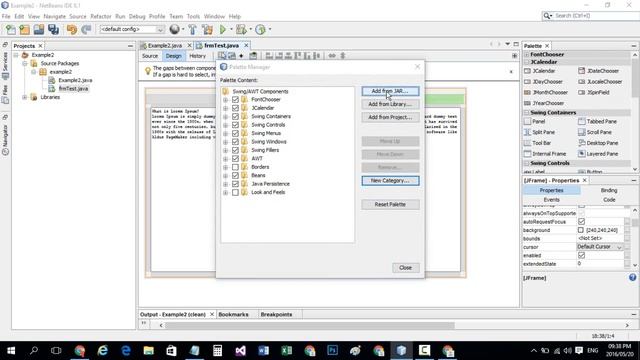The width and height of the screenshot is (640, 360).
Task: Toggle the autoRequestFocus property checkbox
Action: click(581, 222)
